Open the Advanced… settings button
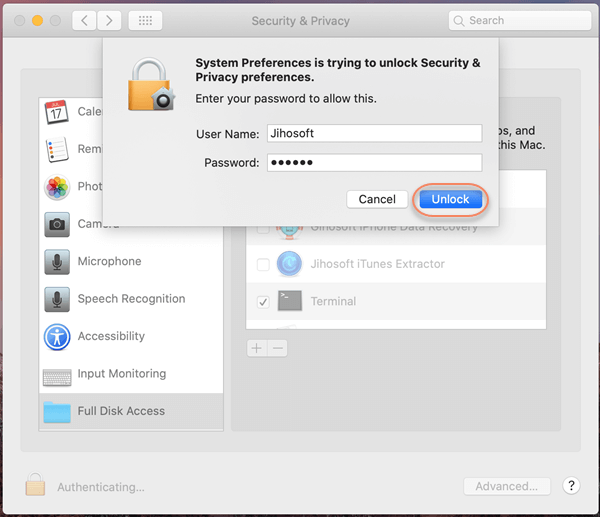Image resolution: width=600 pixels, height=517 pixels. (507, 486)
